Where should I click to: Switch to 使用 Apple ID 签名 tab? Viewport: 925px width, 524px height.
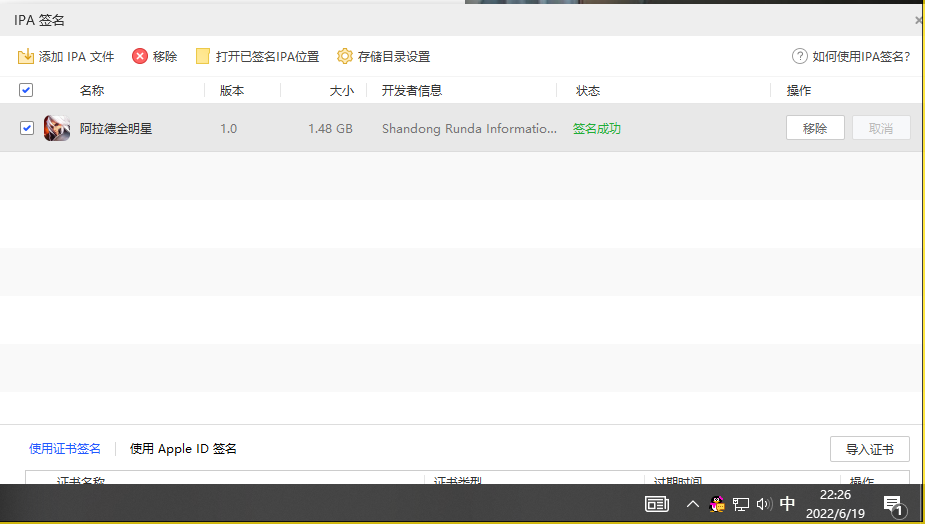tap(183, 449)
